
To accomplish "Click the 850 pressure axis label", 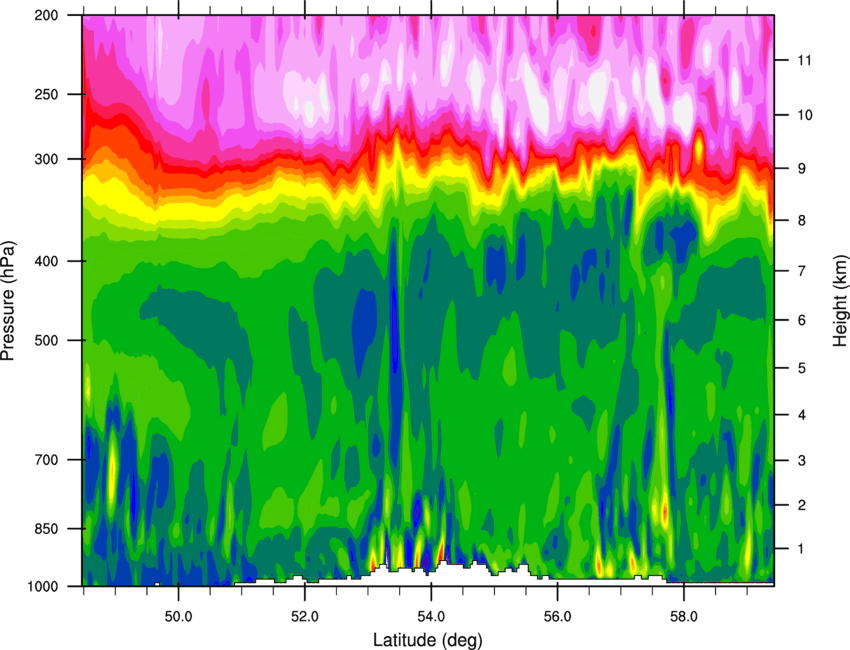I will point(47,529).
